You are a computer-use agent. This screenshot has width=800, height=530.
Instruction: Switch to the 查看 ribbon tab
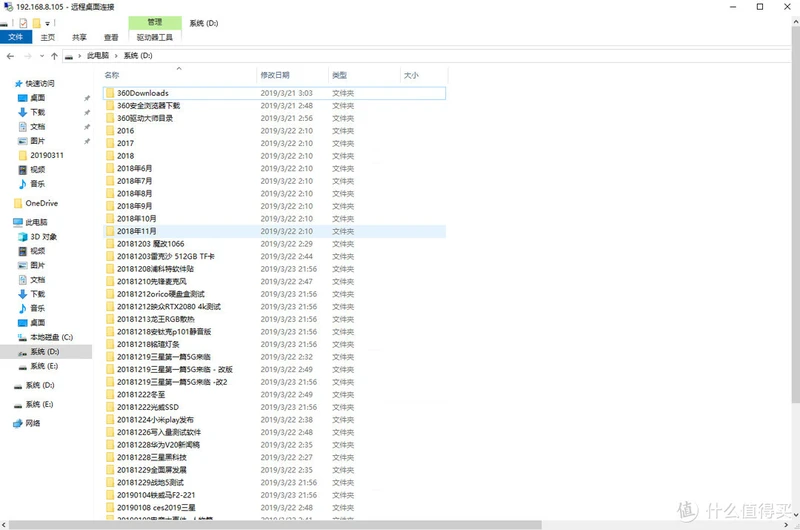[111, 38]
